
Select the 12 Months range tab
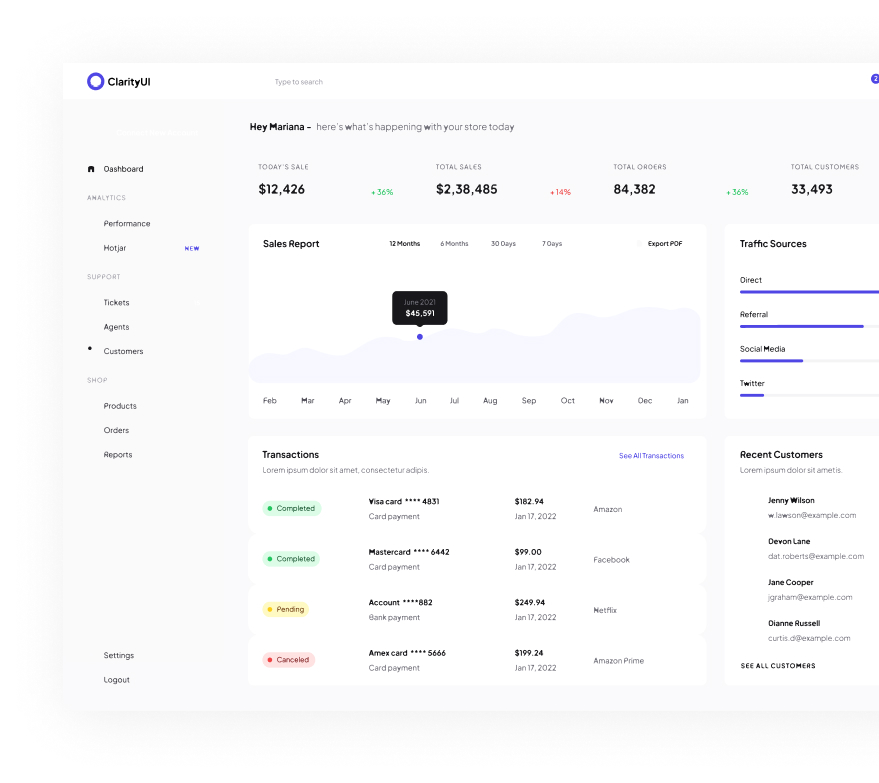[x=405, y=244]
